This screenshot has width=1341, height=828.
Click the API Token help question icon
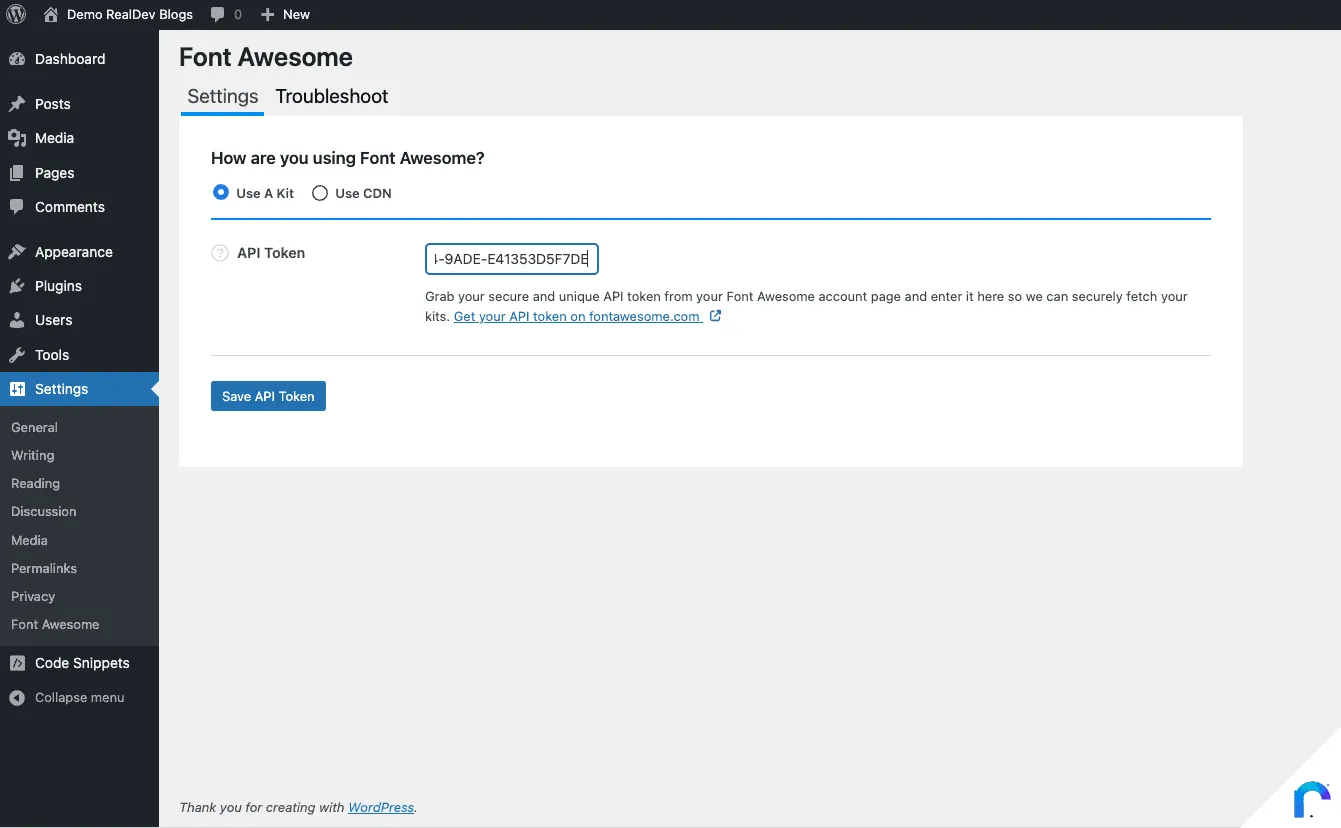220,253
